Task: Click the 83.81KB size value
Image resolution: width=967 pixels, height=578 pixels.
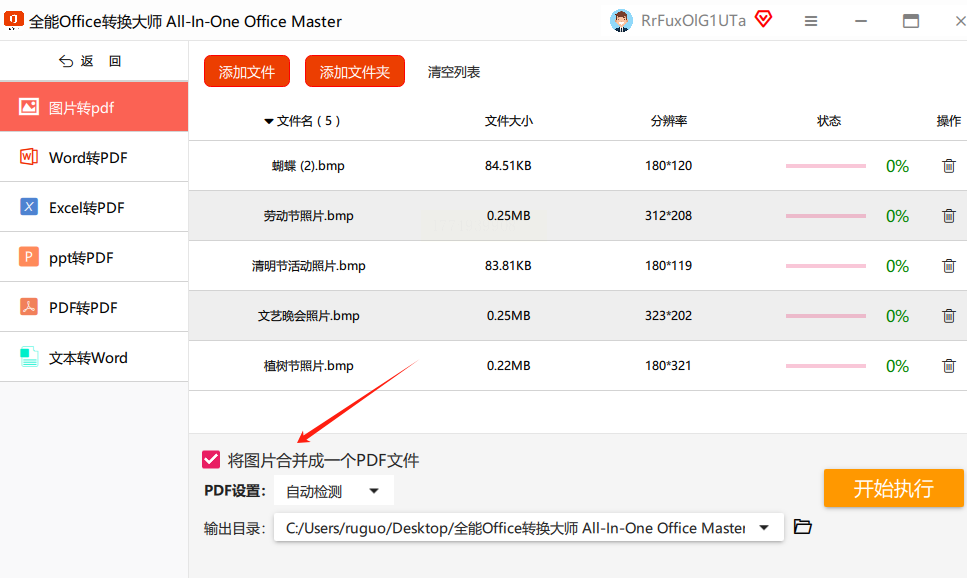Action: click(508, 266)
